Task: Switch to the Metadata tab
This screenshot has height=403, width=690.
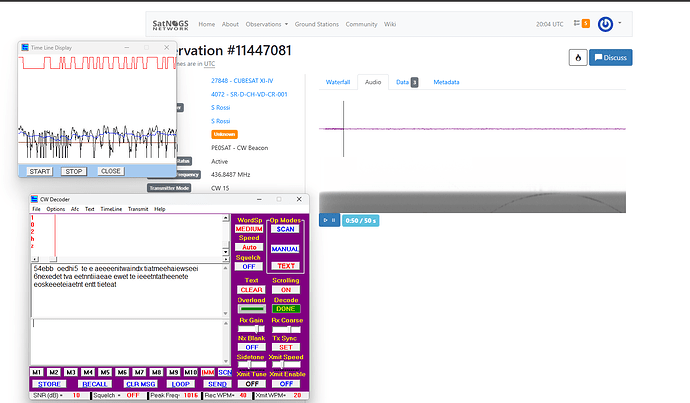Action: (446, 82)
